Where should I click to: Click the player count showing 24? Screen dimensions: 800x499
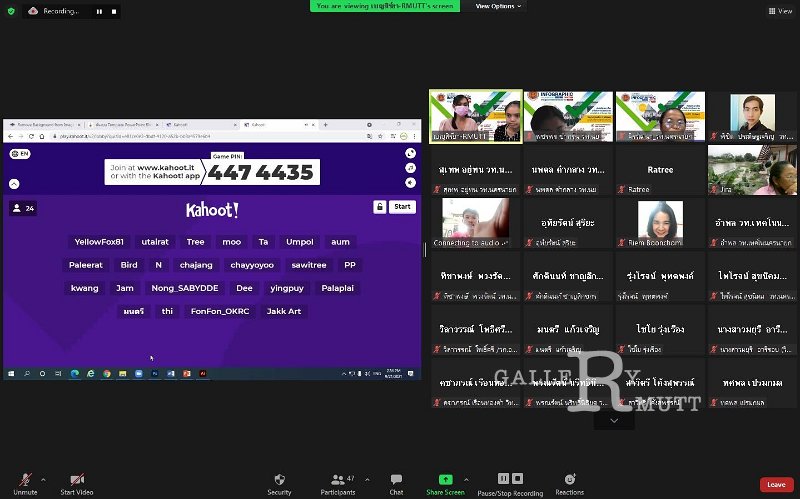(x=23, y=208)
